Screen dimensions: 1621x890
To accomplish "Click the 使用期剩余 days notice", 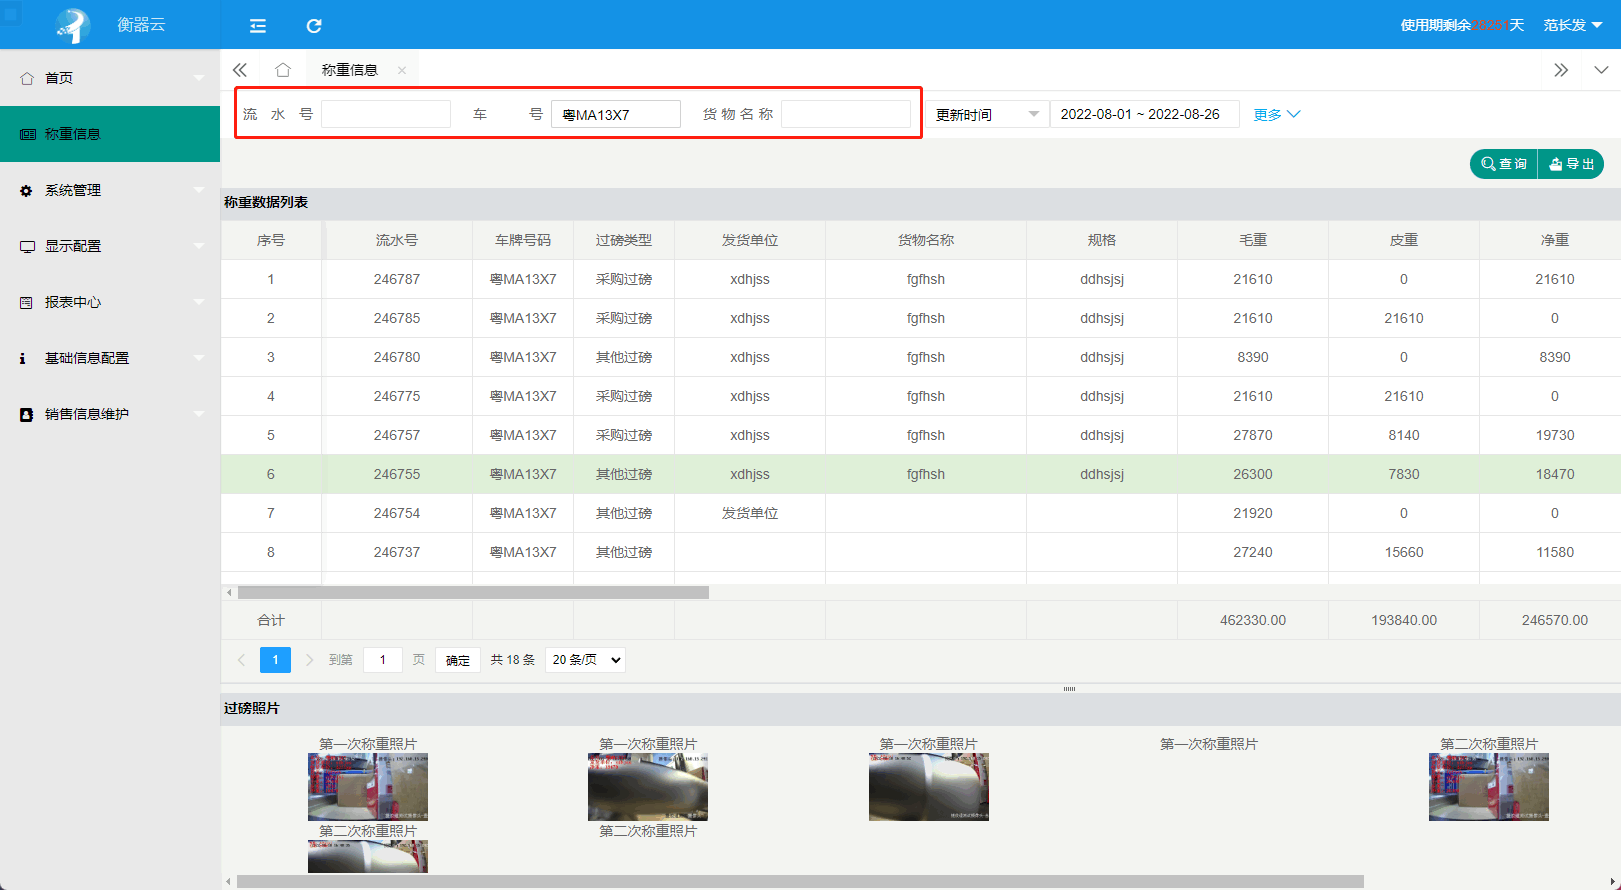I will (1462, 25).
